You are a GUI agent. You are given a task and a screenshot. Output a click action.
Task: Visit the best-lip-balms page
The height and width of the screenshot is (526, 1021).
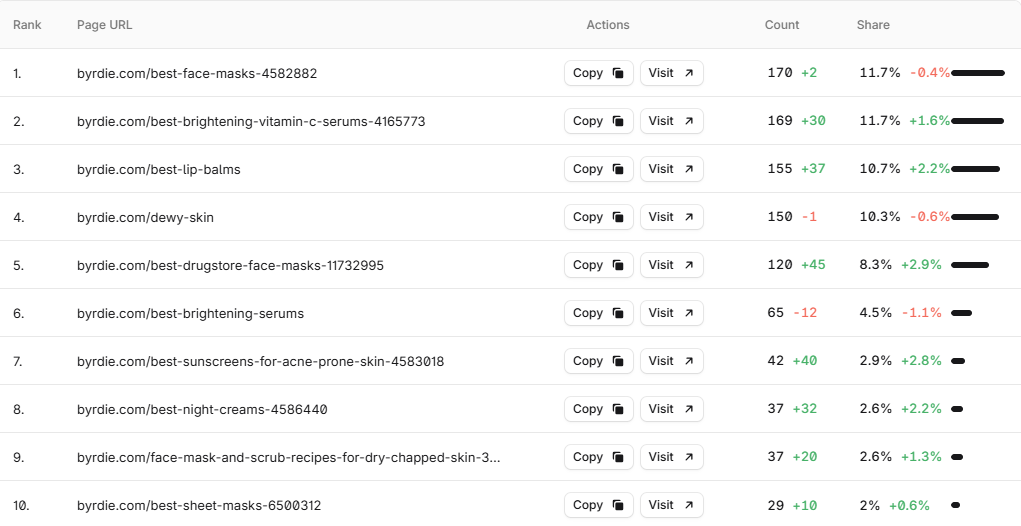tap(671, 169)
